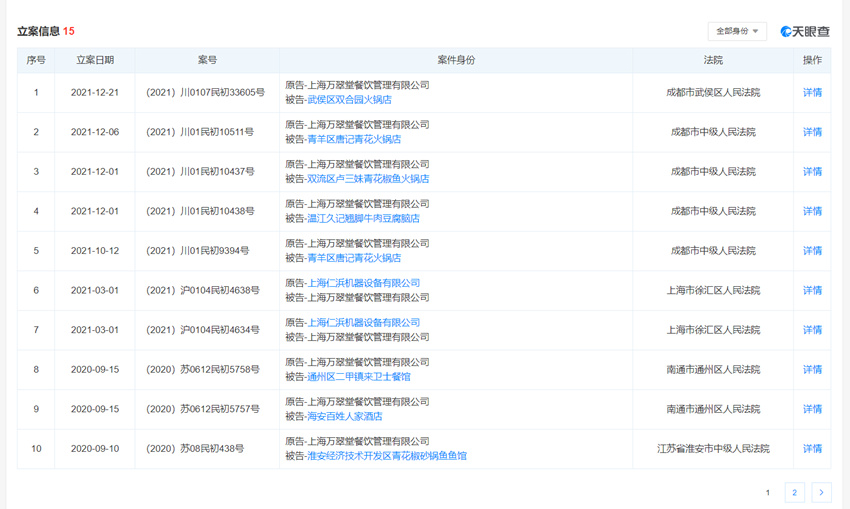The image size is (850, 509).
Task: Click the 立案日期 column header
Action: point(95,60)
